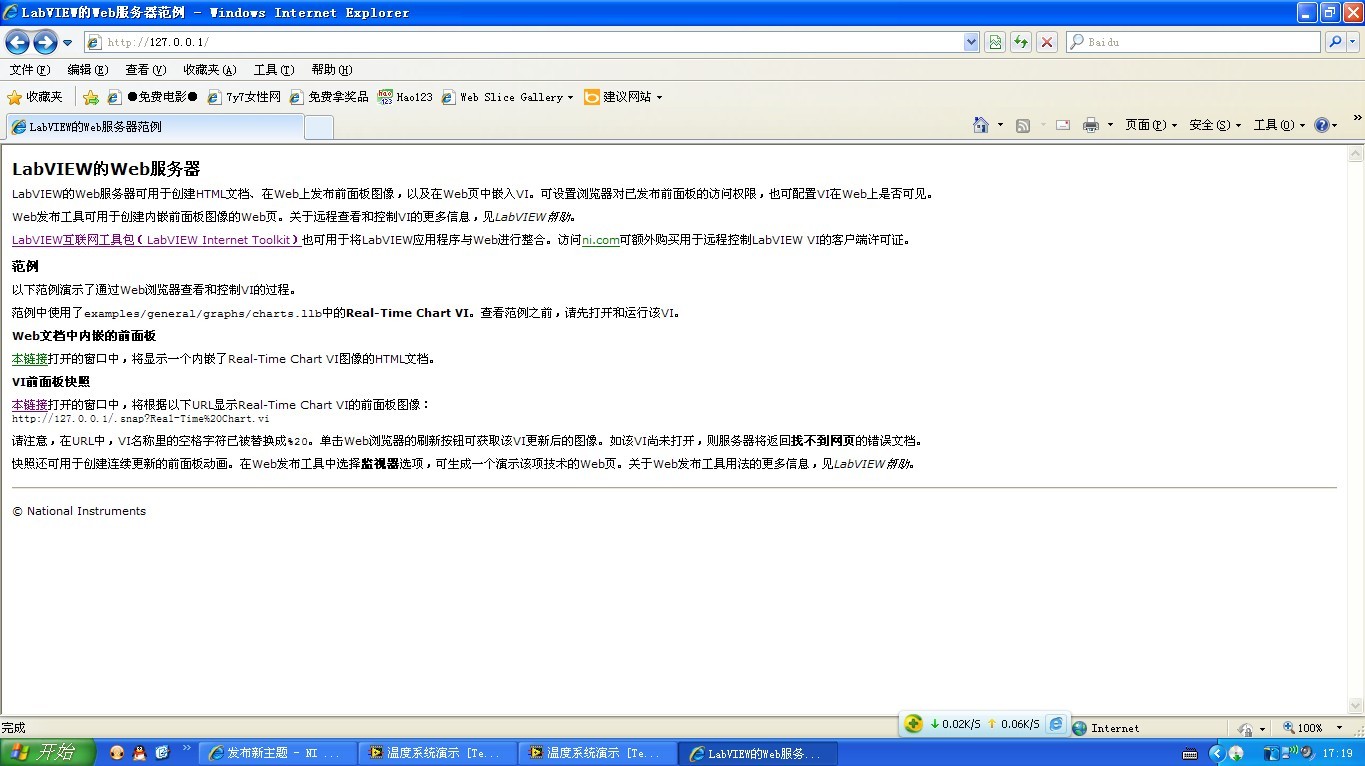Switch to second 温度系统演示 taskbar window
The image size is (1365, 766).
pos(598,753)
